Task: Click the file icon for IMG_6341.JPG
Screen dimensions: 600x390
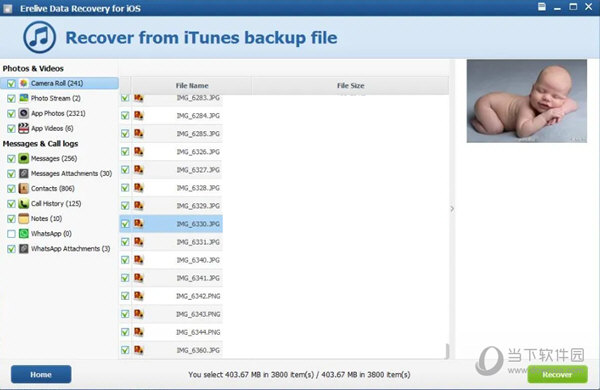Action: [139, 278]
